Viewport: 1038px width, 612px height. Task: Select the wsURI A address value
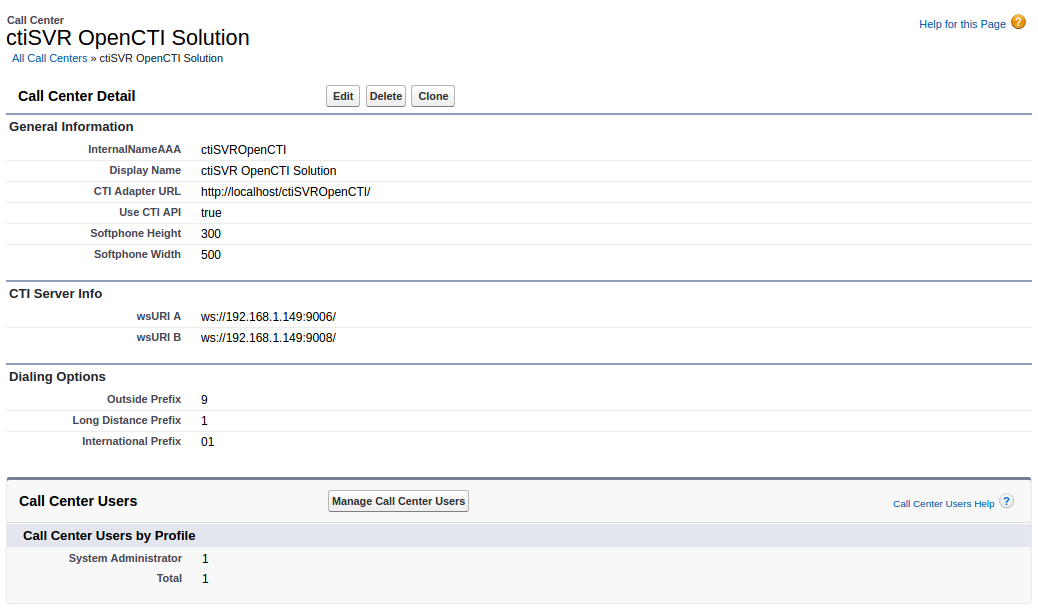point(268,317)
